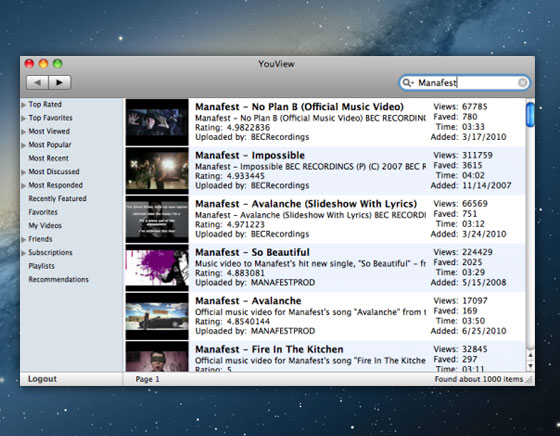The height and width of the screenshot is (436, 560).
Task: Open My Videos in sidebar
Action: 45,226
